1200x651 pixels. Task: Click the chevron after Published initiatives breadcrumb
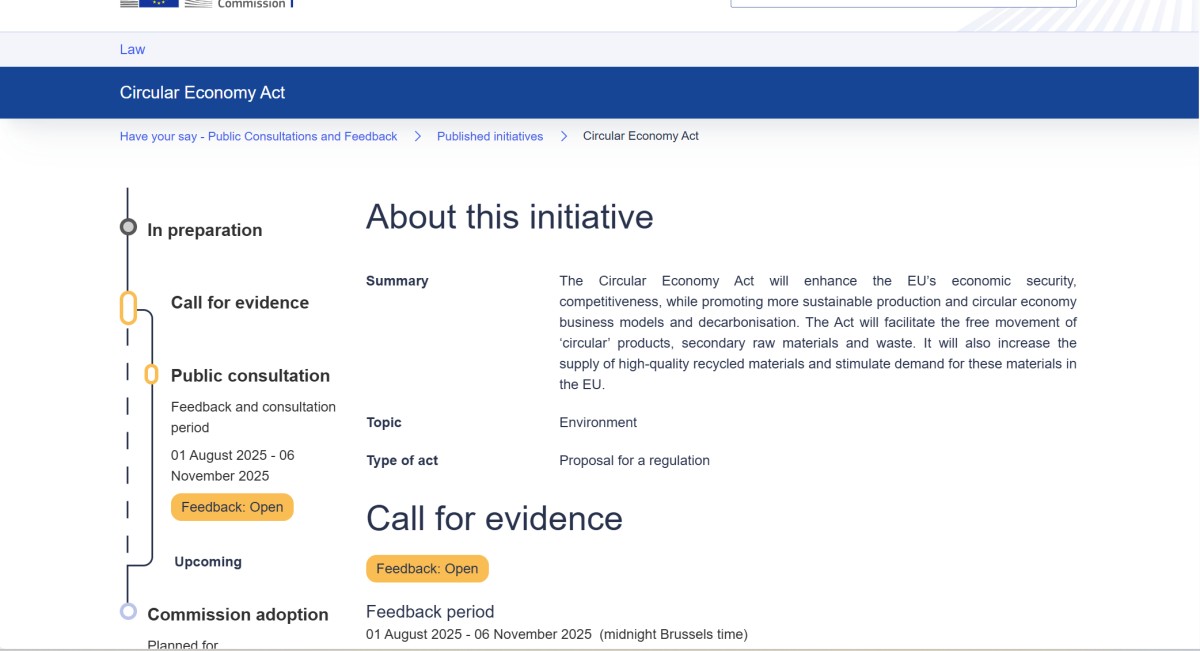coord(564,136)
